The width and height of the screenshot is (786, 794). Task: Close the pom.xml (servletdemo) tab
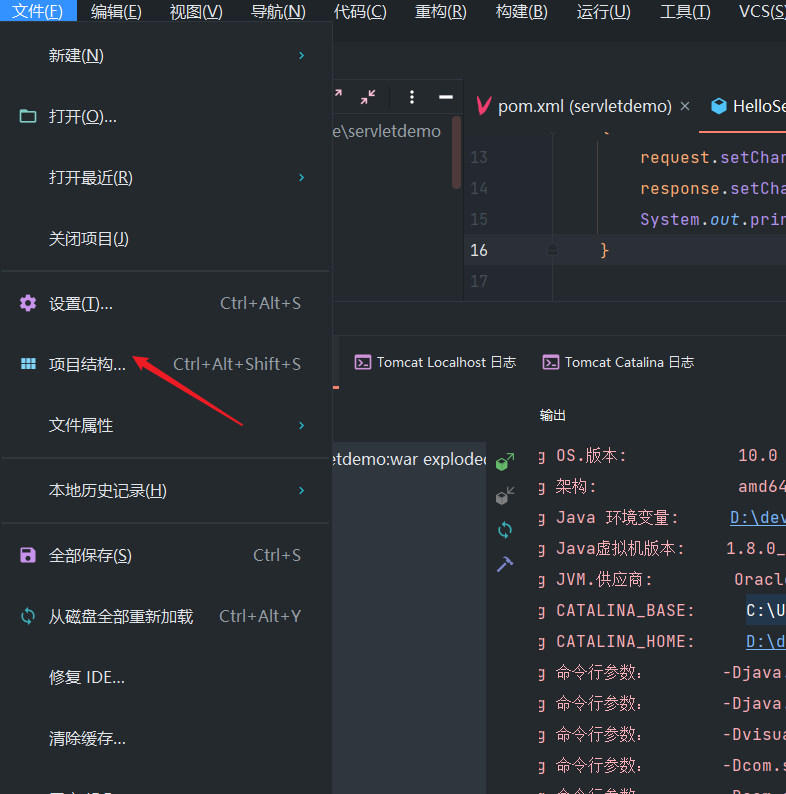point(685,106)
